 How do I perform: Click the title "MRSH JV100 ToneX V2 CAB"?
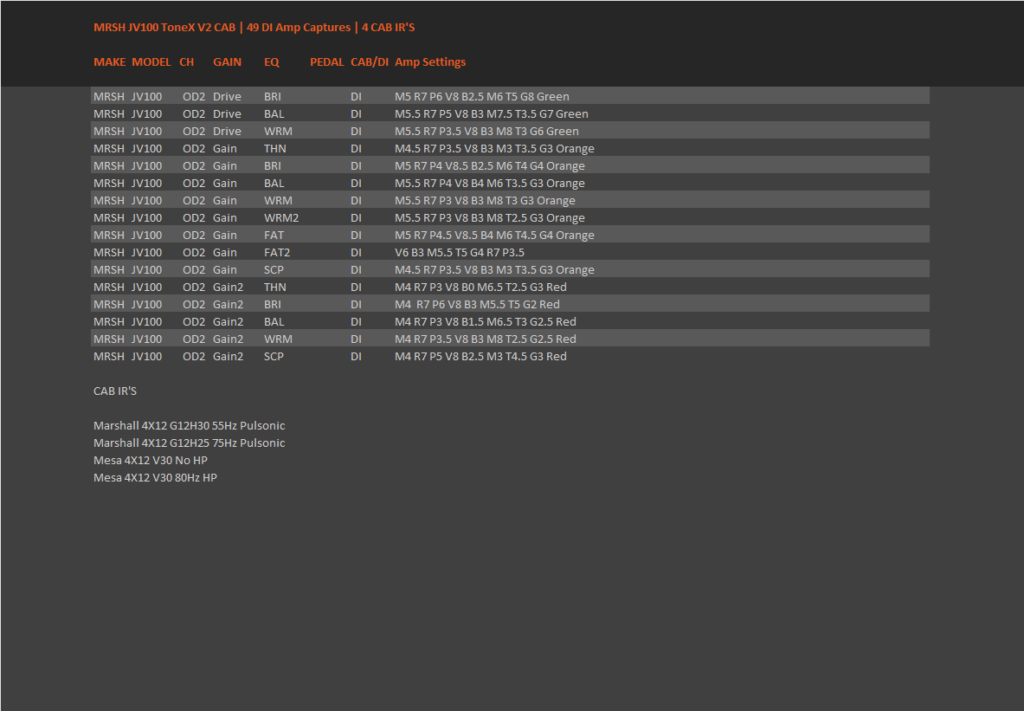(165, 27)
